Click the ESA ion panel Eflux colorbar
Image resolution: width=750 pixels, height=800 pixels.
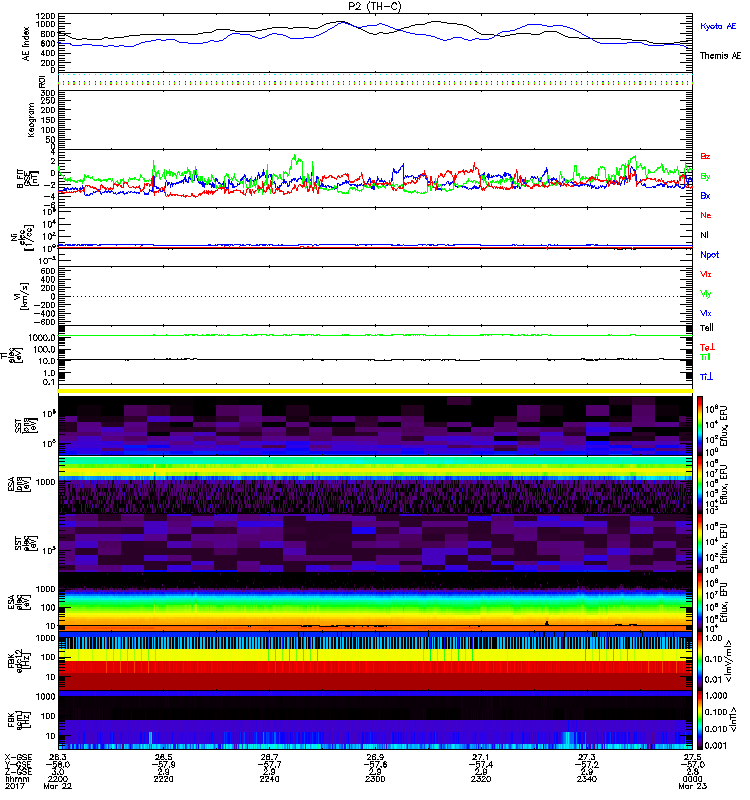700,484
